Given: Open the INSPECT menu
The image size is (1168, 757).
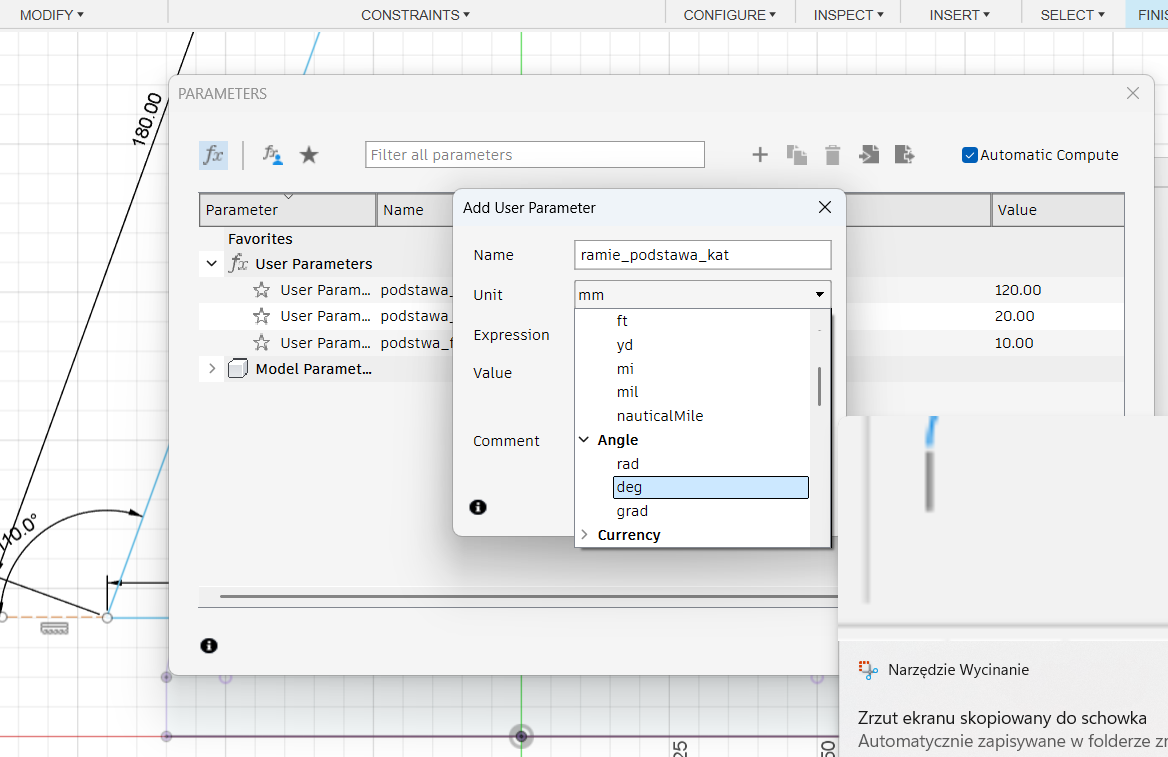Looking at the screenshot, I should [x=848, y=15].
